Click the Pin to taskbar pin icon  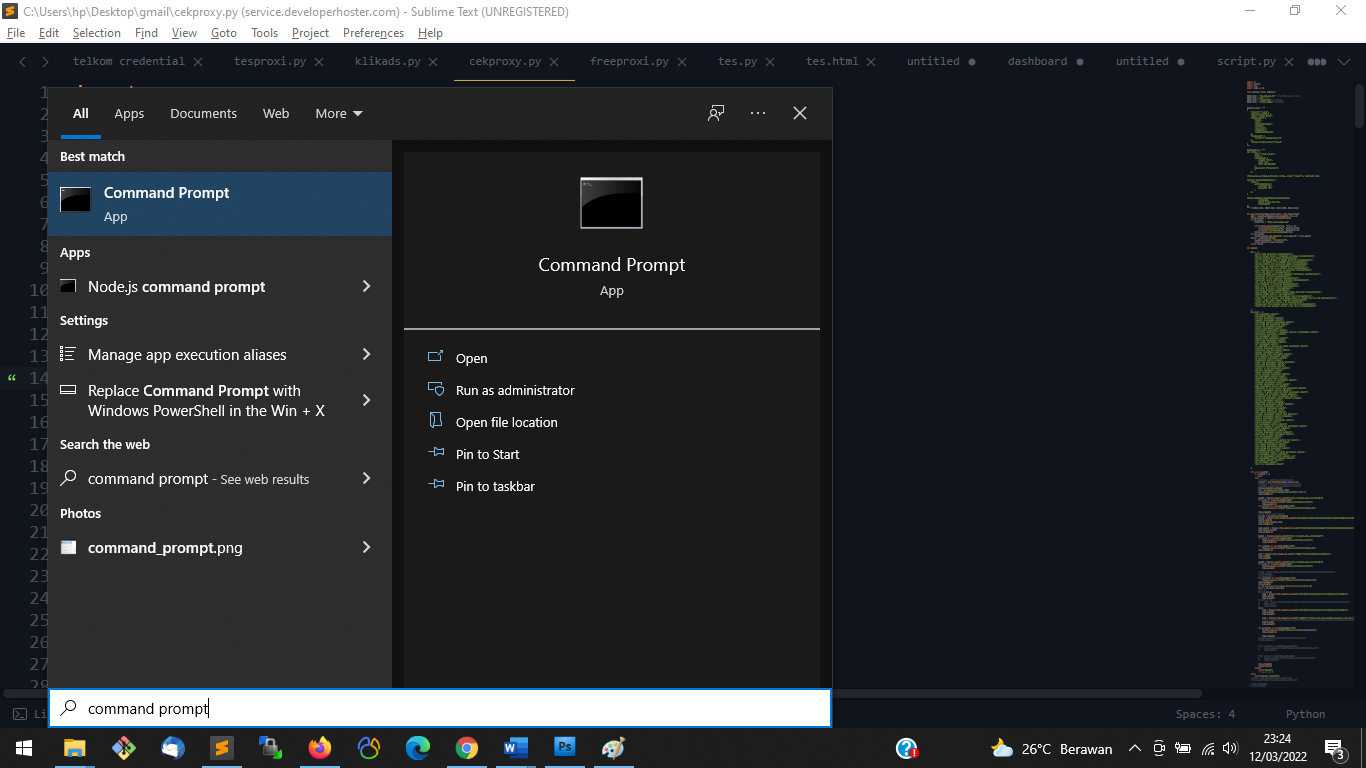coord(436,485)
